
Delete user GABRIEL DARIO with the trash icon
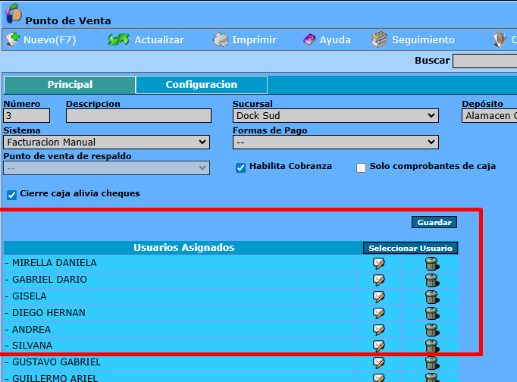(x=432, y=280)
